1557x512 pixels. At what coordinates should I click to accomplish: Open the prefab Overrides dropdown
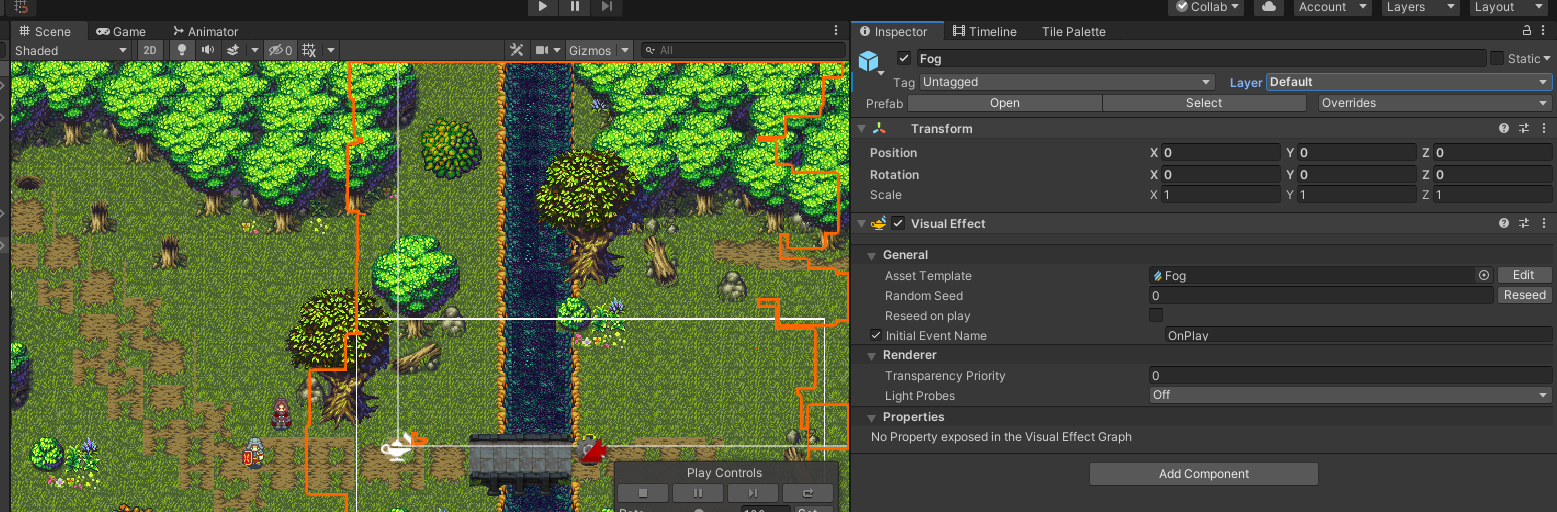(x=1435, y=103)
